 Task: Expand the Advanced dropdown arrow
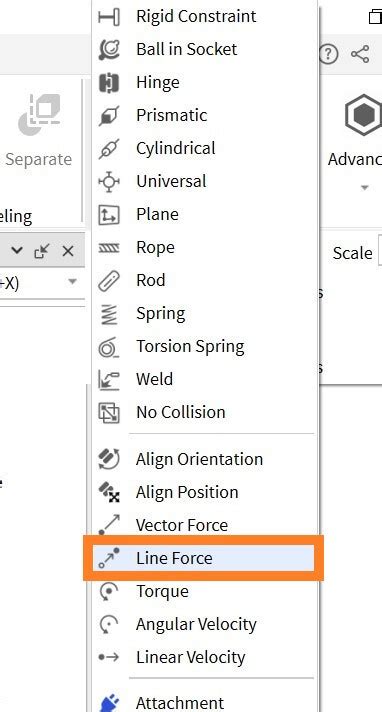pos(364,188)
